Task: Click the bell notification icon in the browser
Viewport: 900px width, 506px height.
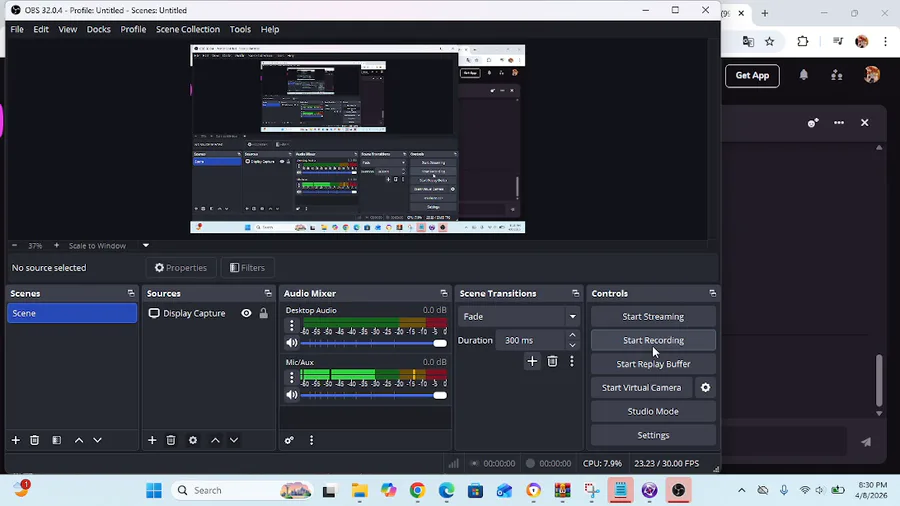Action: click(804, 75)
